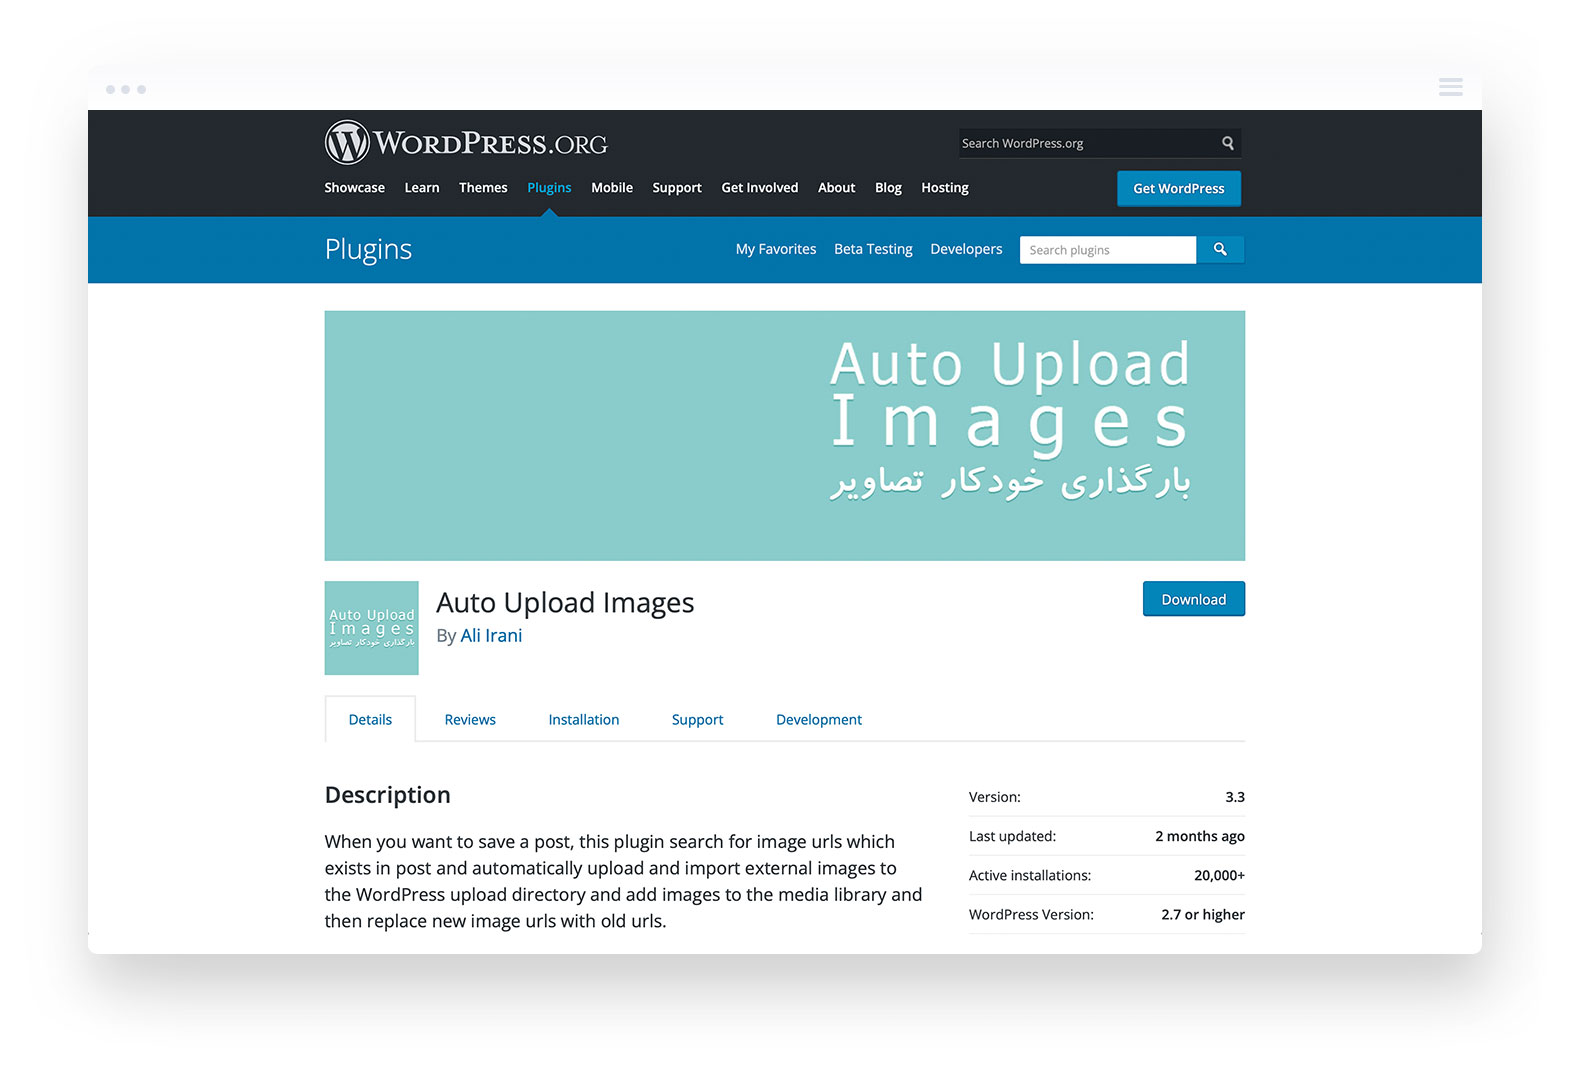Click the 'Active installations:' label
This screenshot has width=1570, height=1074.
coord(1030,875)
